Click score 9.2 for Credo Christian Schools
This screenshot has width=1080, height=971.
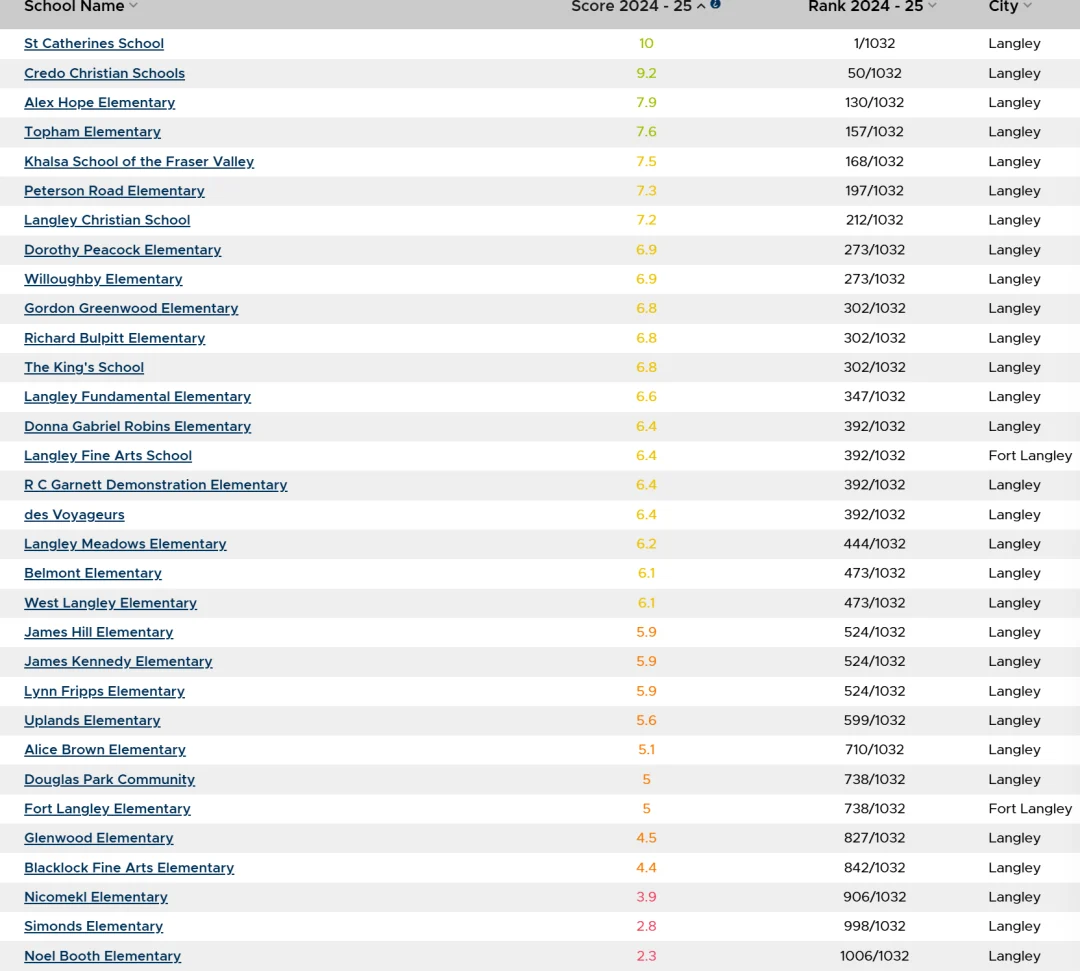click(646, 73)
